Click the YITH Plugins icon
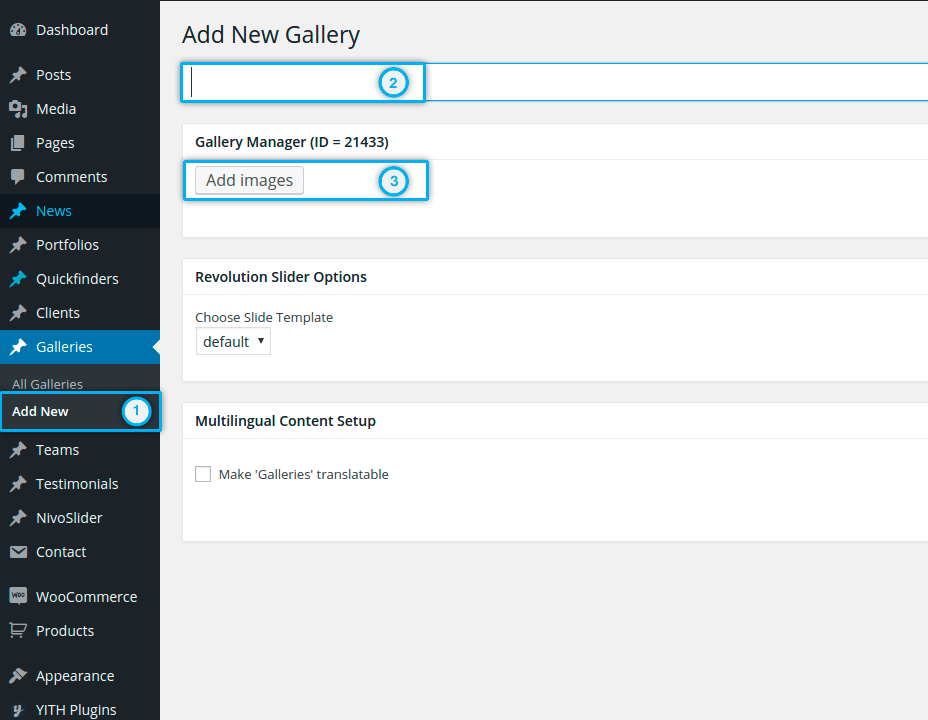This screenshot has width=928, height=720. [x=18, y=710]
